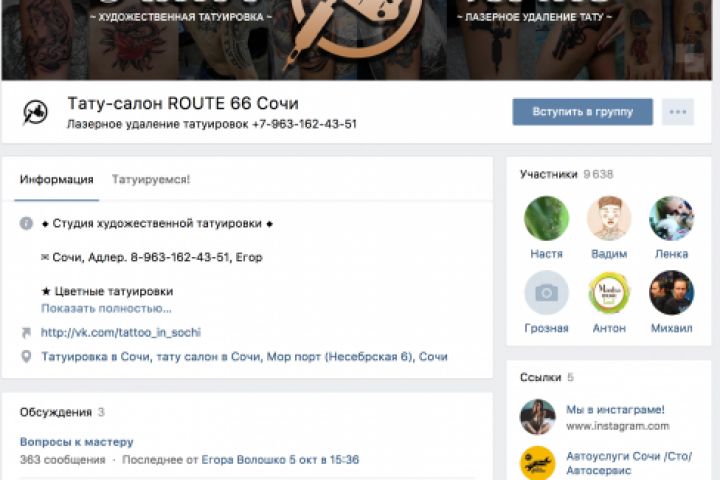Click the map pin location icon
Image resolution: width=720 pixels, height=480 pixels.
[x=26, y=356]
